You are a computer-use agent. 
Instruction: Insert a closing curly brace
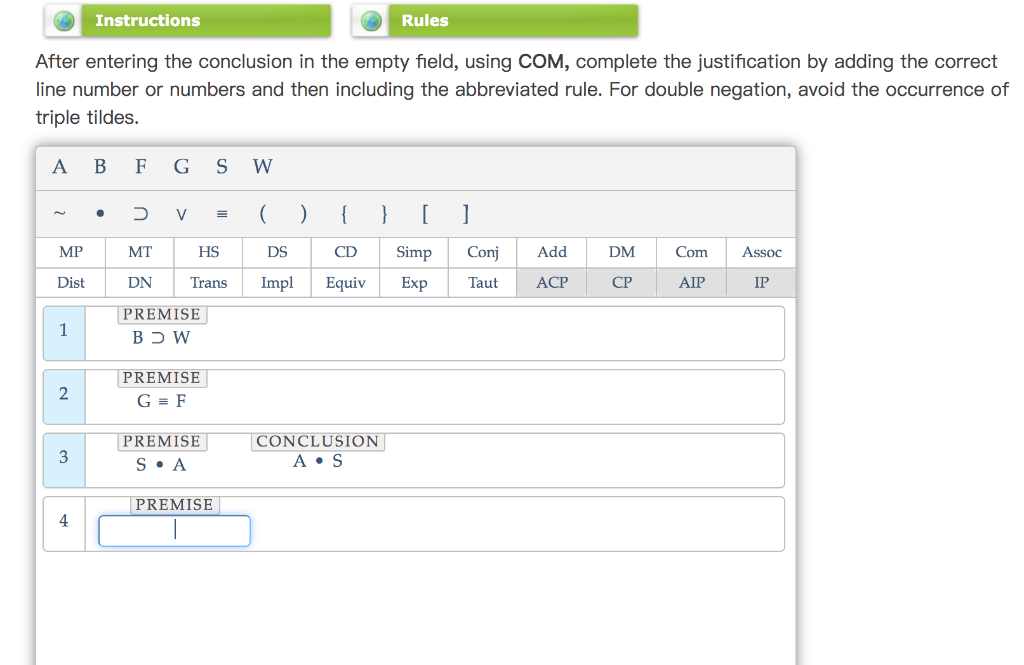pos(383,213)
